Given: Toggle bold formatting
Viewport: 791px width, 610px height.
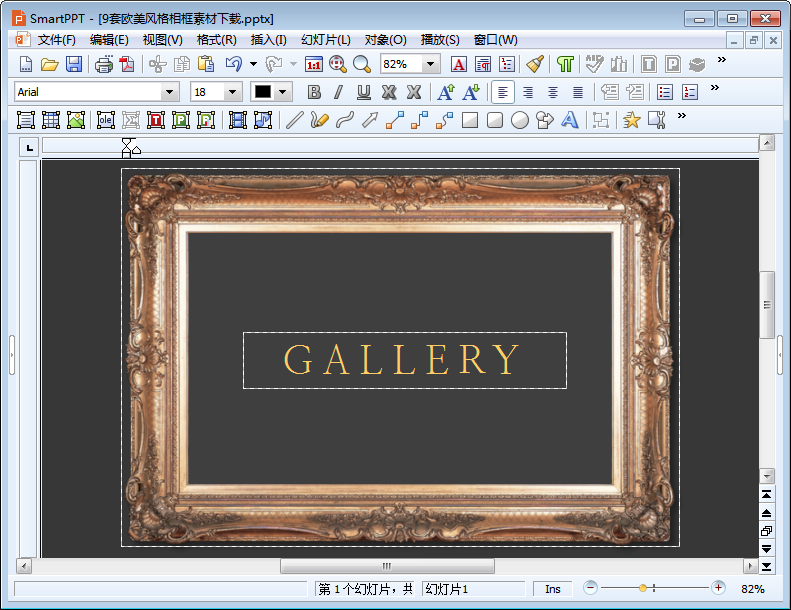Looking at the screenshot, I should 314,92.
